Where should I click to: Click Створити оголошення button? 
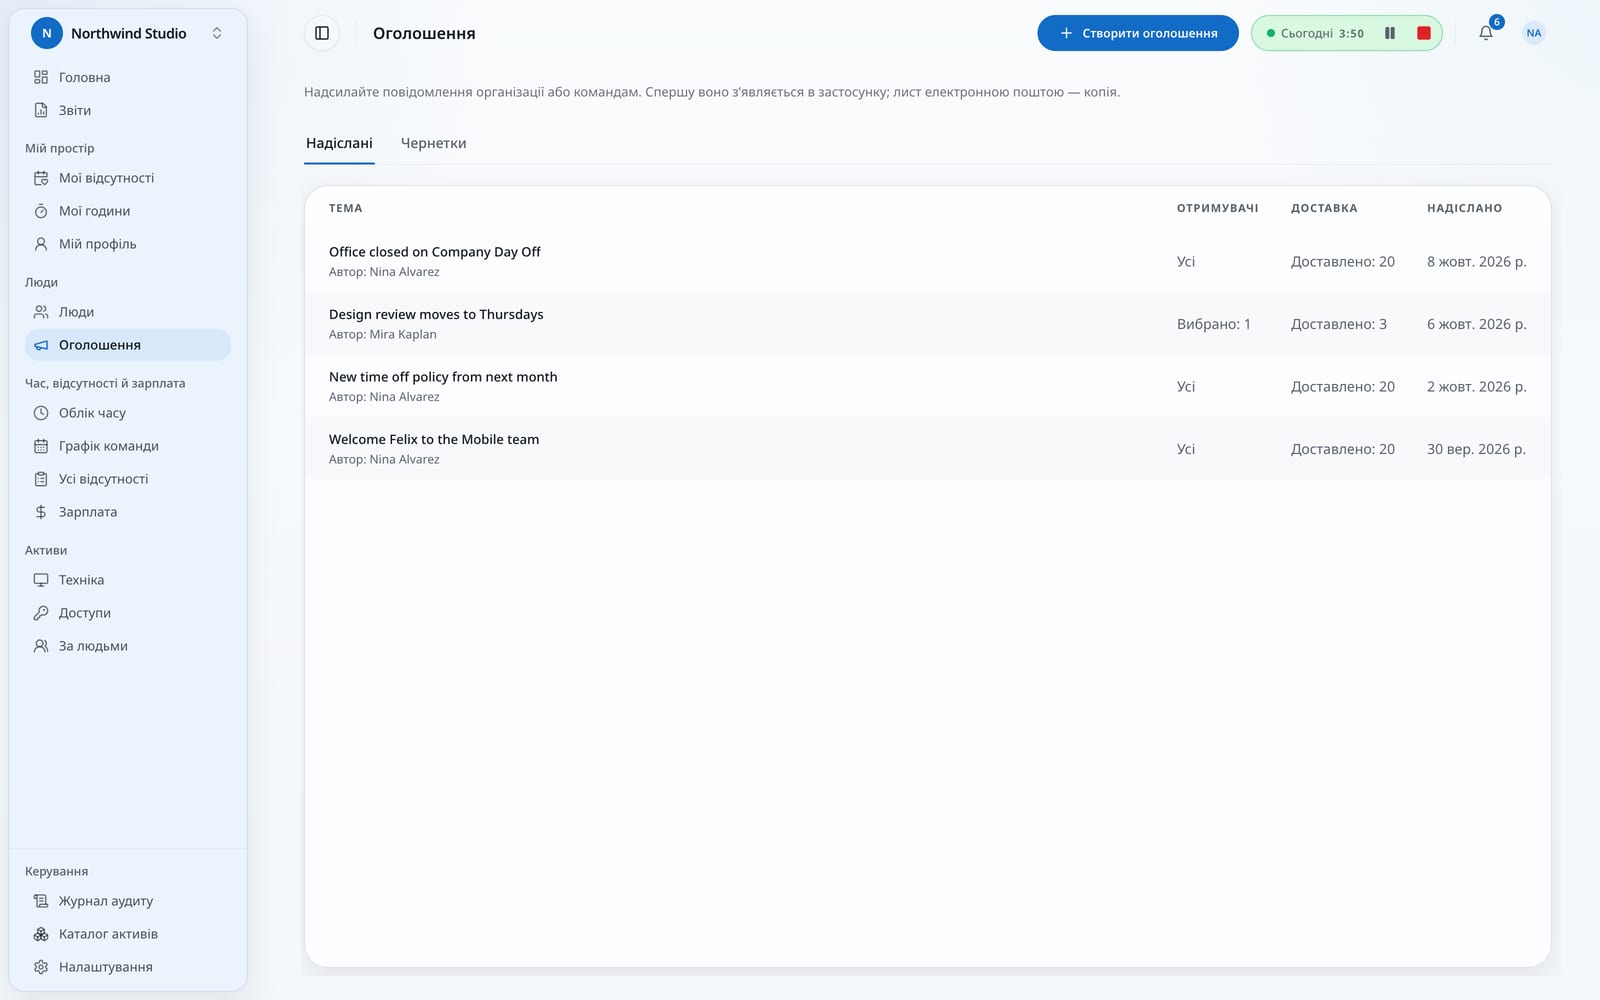pos(1138,33)
